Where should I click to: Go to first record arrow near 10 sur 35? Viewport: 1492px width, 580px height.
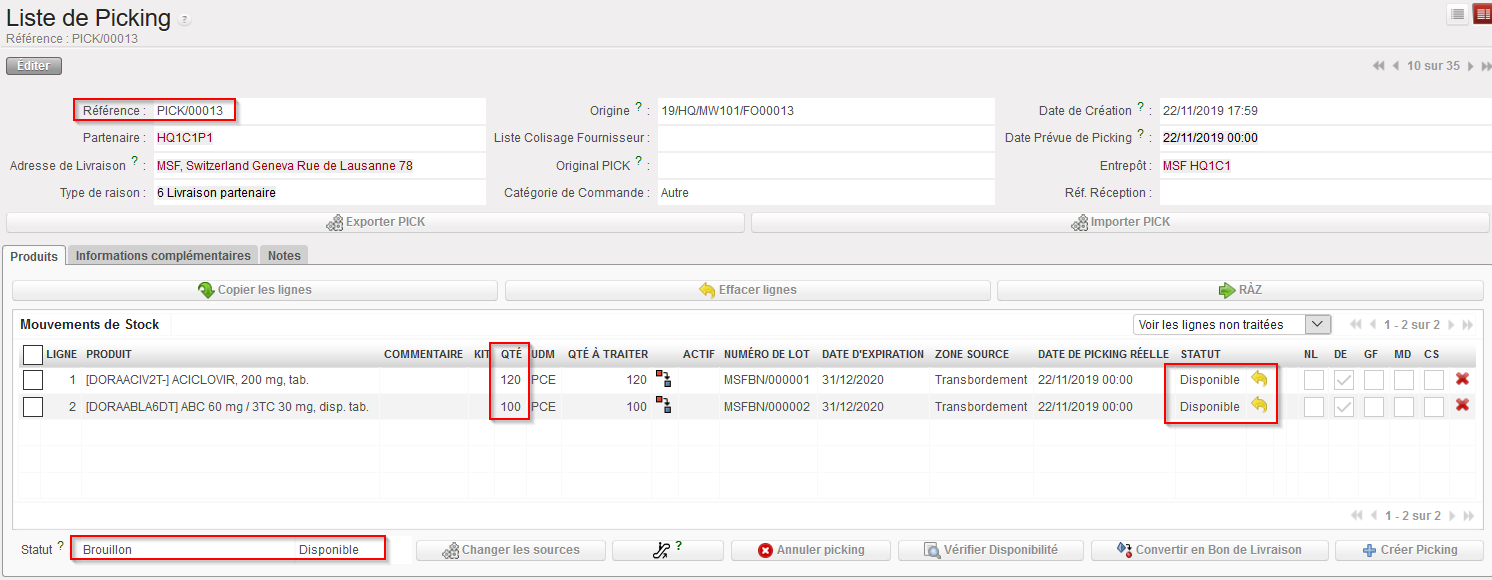(1379, 66)
